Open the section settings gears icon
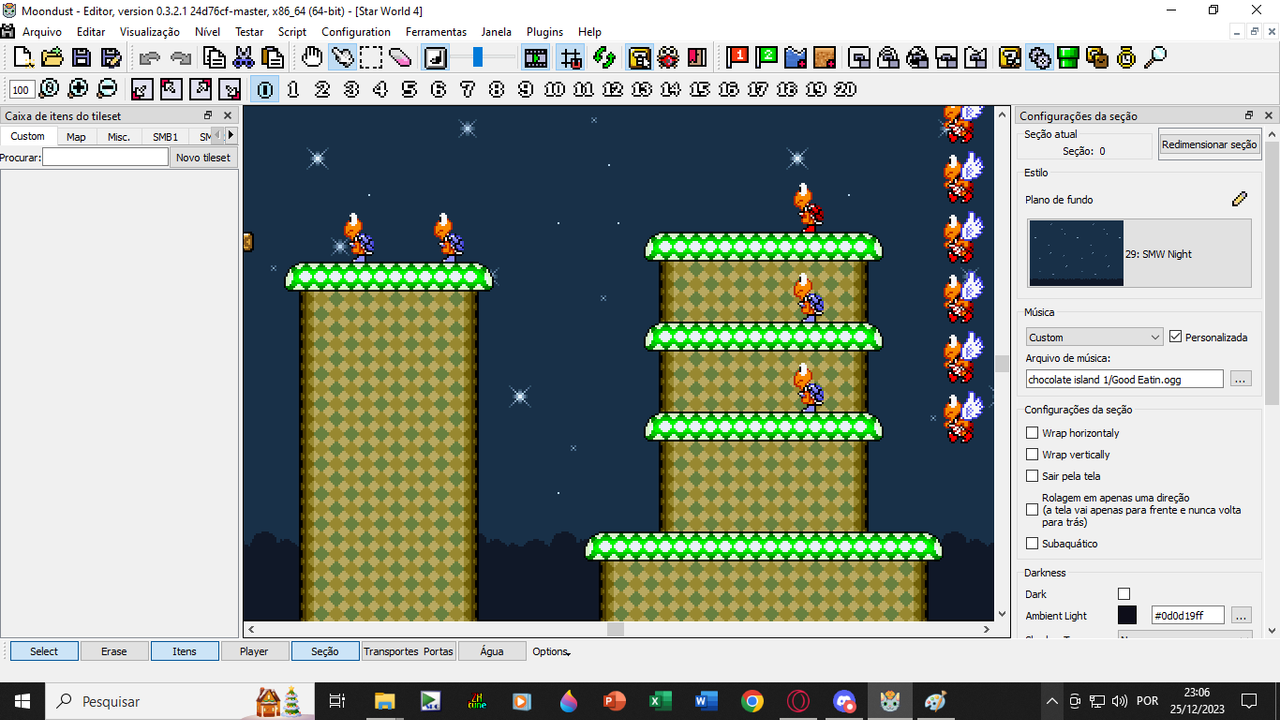The image size is (1280, 720). click(1039, 57)
